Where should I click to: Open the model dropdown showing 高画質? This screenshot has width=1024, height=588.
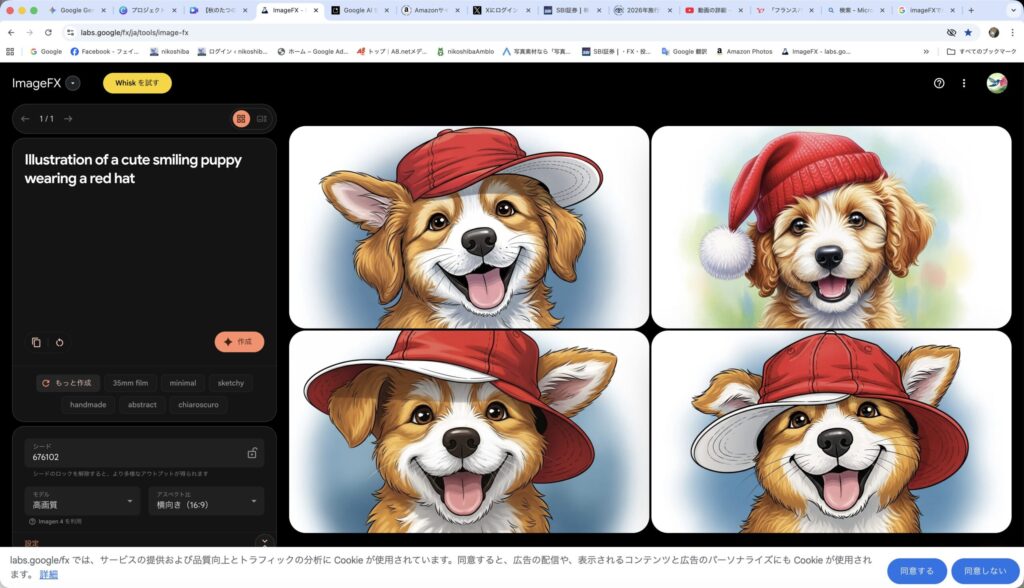(82, 501)
